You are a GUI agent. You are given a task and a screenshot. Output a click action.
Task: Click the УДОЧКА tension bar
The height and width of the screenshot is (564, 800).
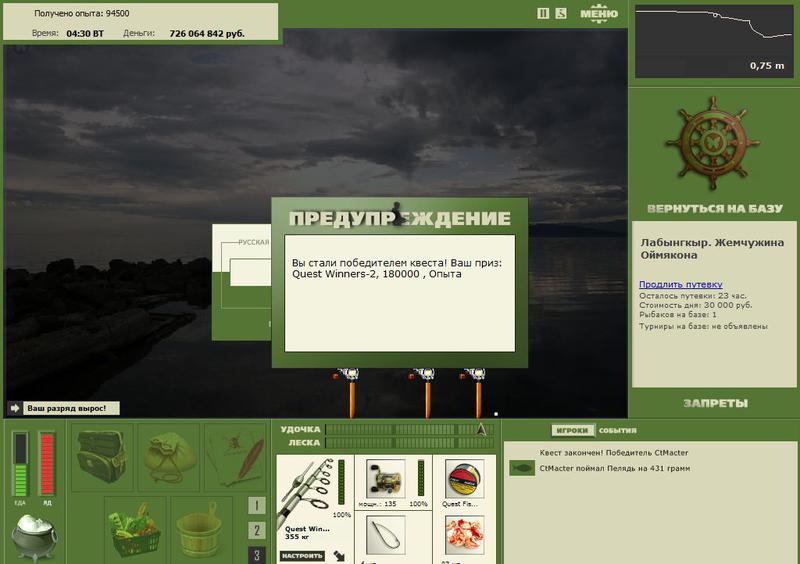click(409, 430)
